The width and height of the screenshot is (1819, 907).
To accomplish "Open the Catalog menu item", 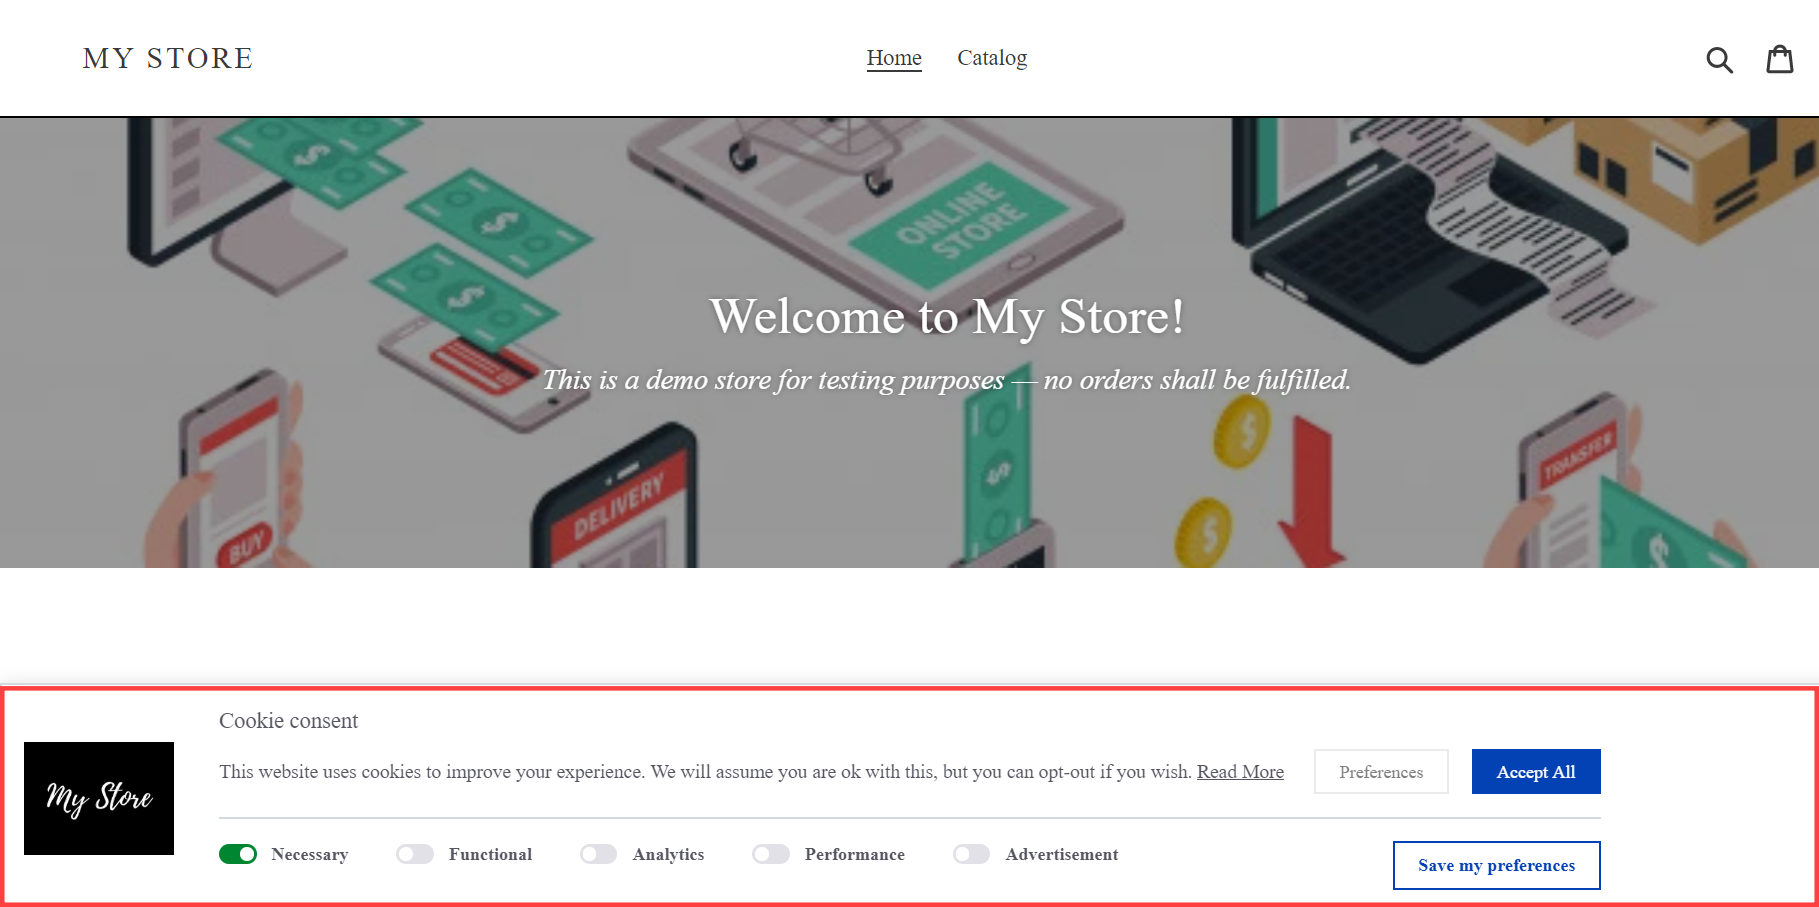I will (992, 58).
